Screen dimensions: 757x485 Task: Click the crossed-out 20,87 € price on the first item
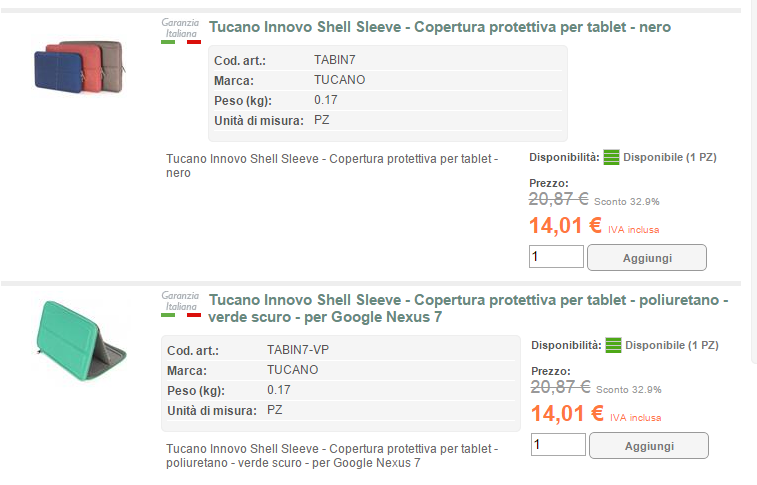pos(558,199)
